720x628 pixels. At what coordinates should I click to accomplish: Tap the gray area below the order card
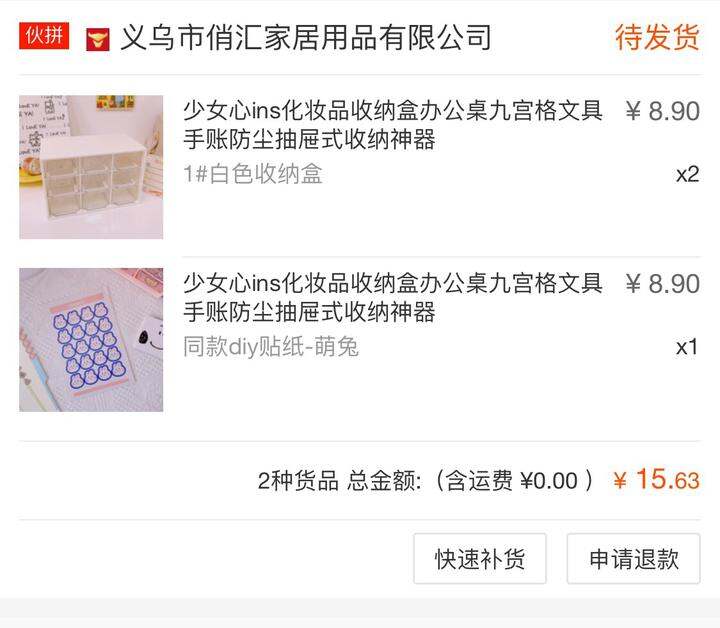pos(360,613)
